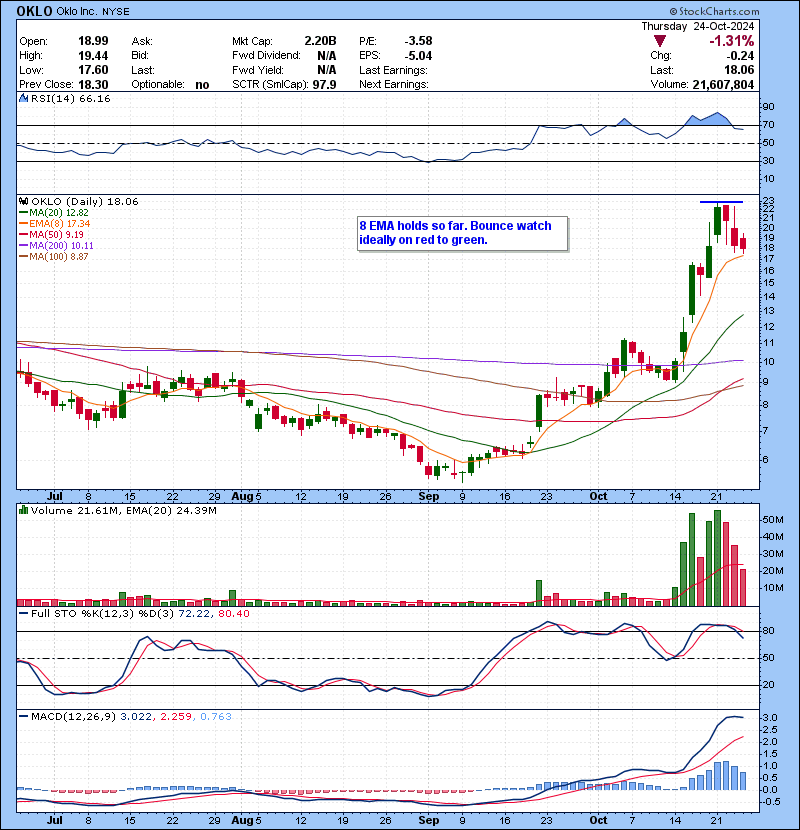Click the Stochastic %D value 80.40

tap(233, 614)
